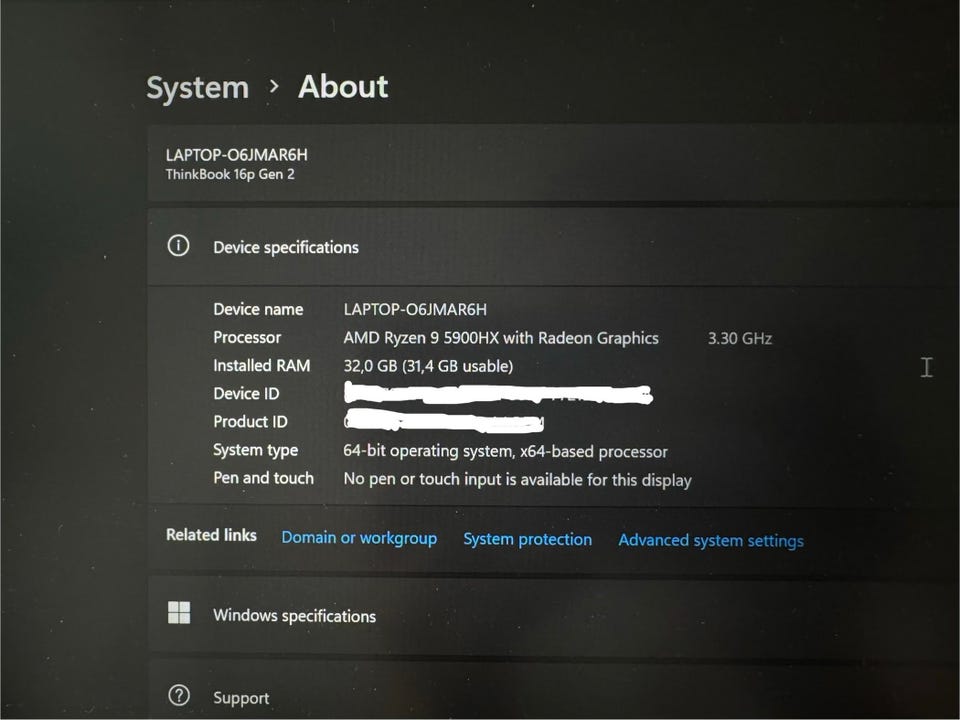Expand the Windows specifications section
The image size is (960, 720).
[294, 616]
